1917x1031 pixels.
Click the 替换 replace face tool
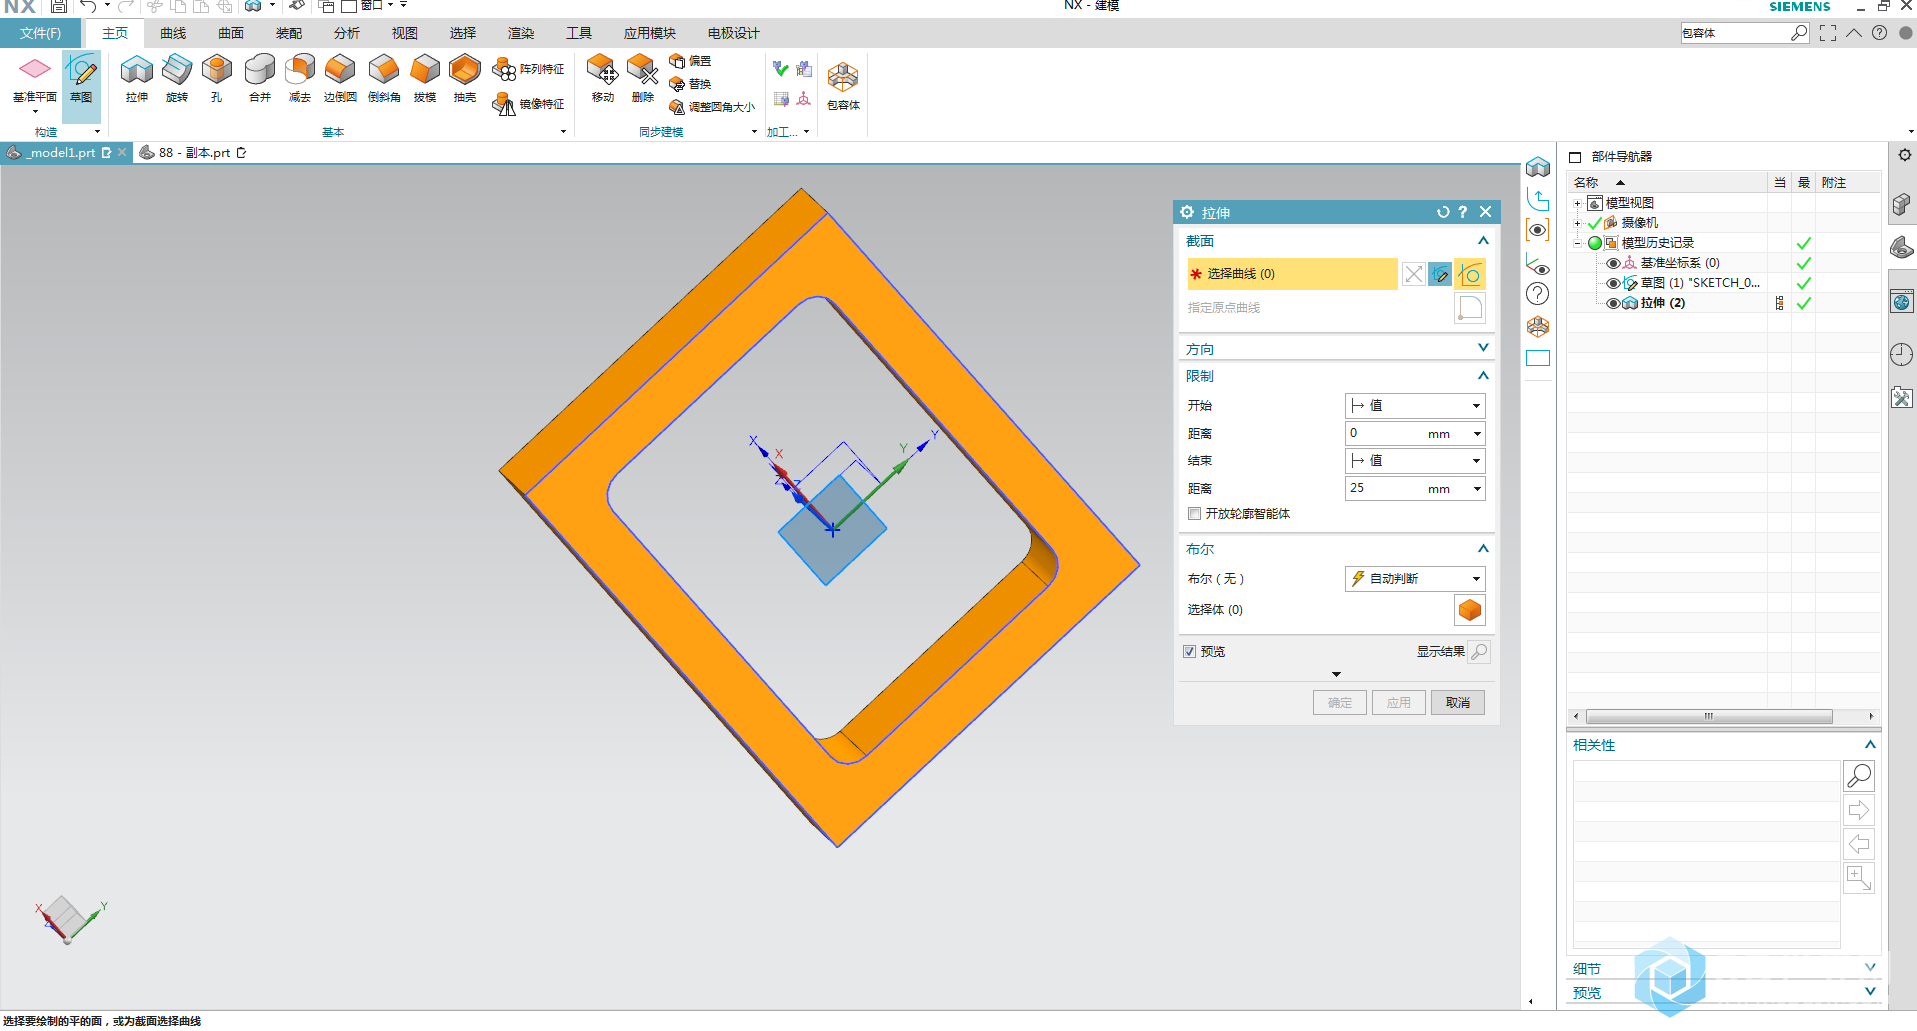click(690, 84)
